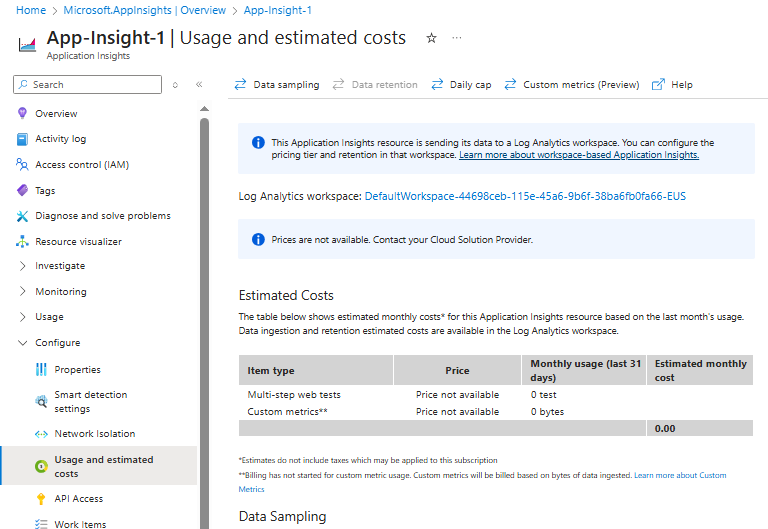This screenshot has height=529, width=768.
Task: Click the Monthly usage column header
Action: [x=584, y=370]
